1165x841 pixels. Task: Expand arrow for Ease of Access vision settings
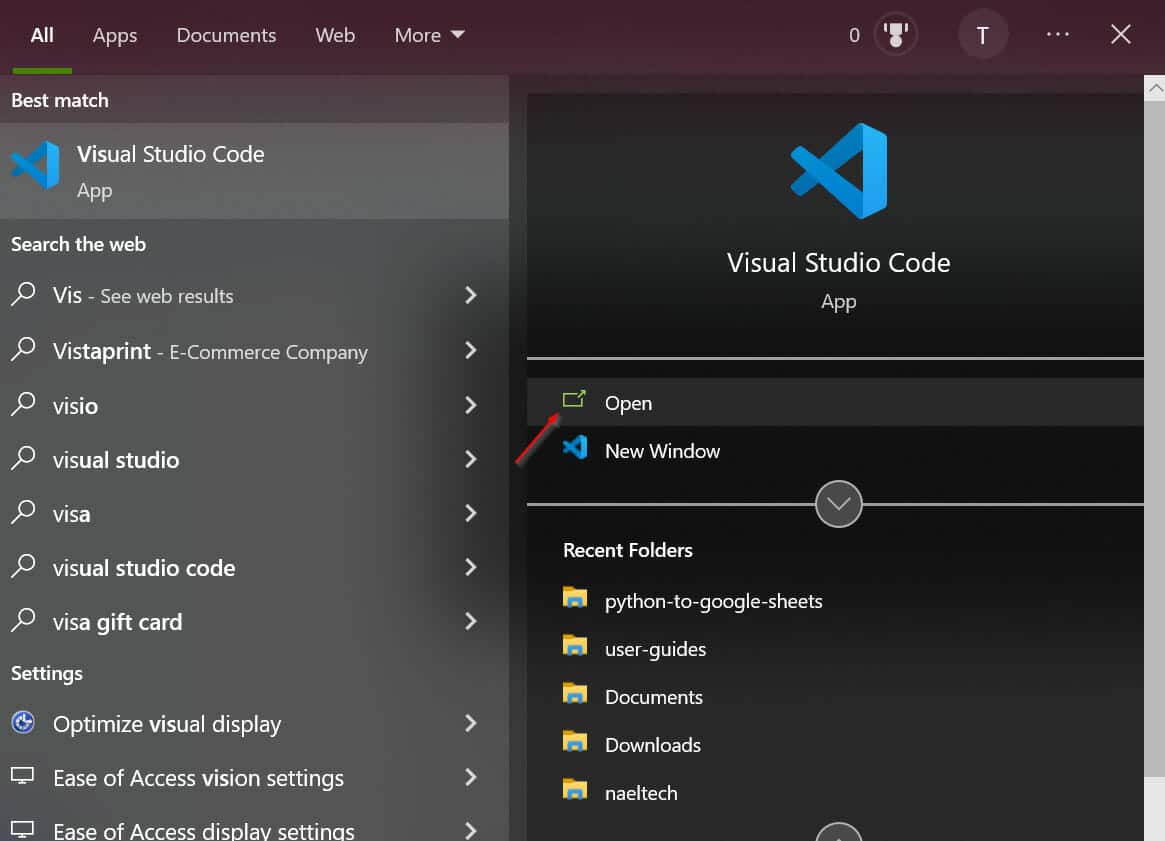[x=470, y=777]
